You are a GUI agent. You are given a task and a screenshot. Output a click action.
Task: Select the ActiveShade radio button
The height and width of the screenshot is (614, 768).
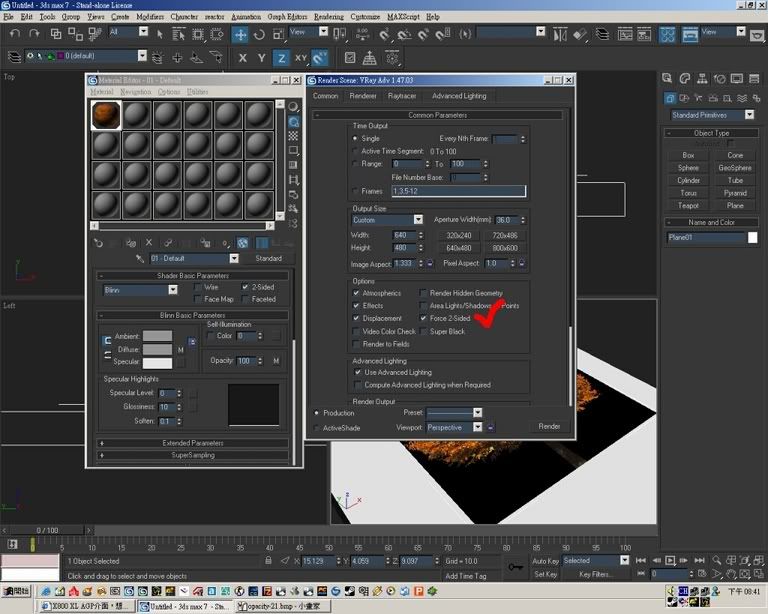tap(316, 428)
